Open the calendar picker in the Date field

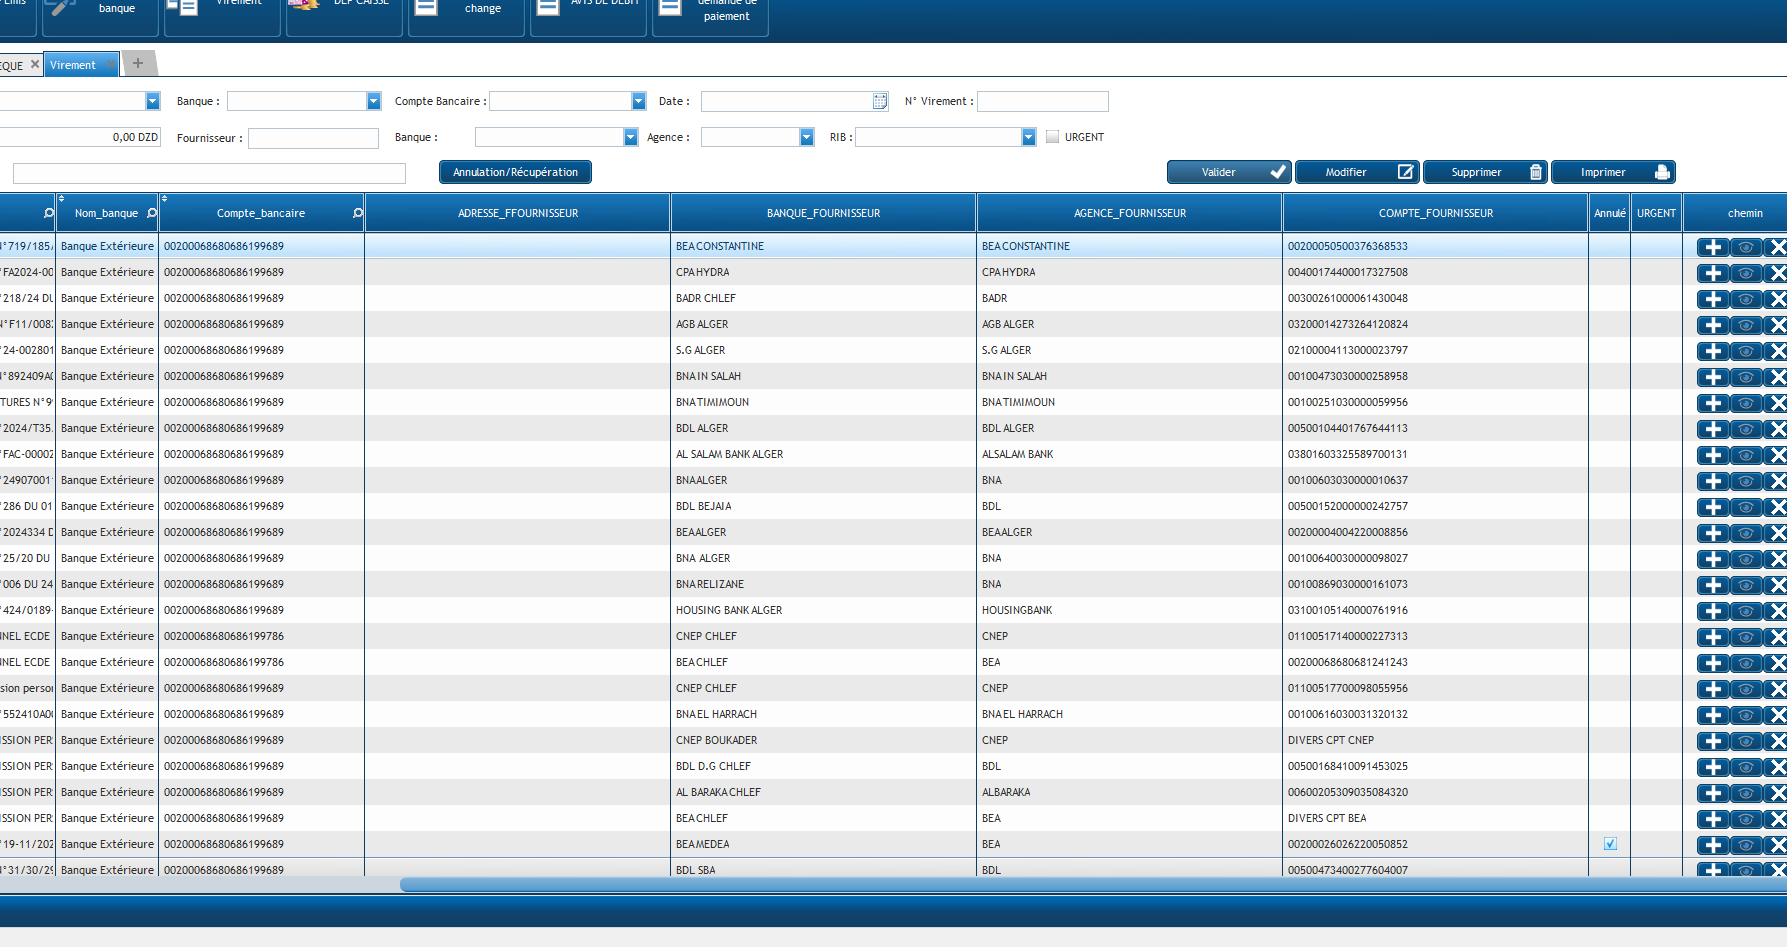click(880, 101)
